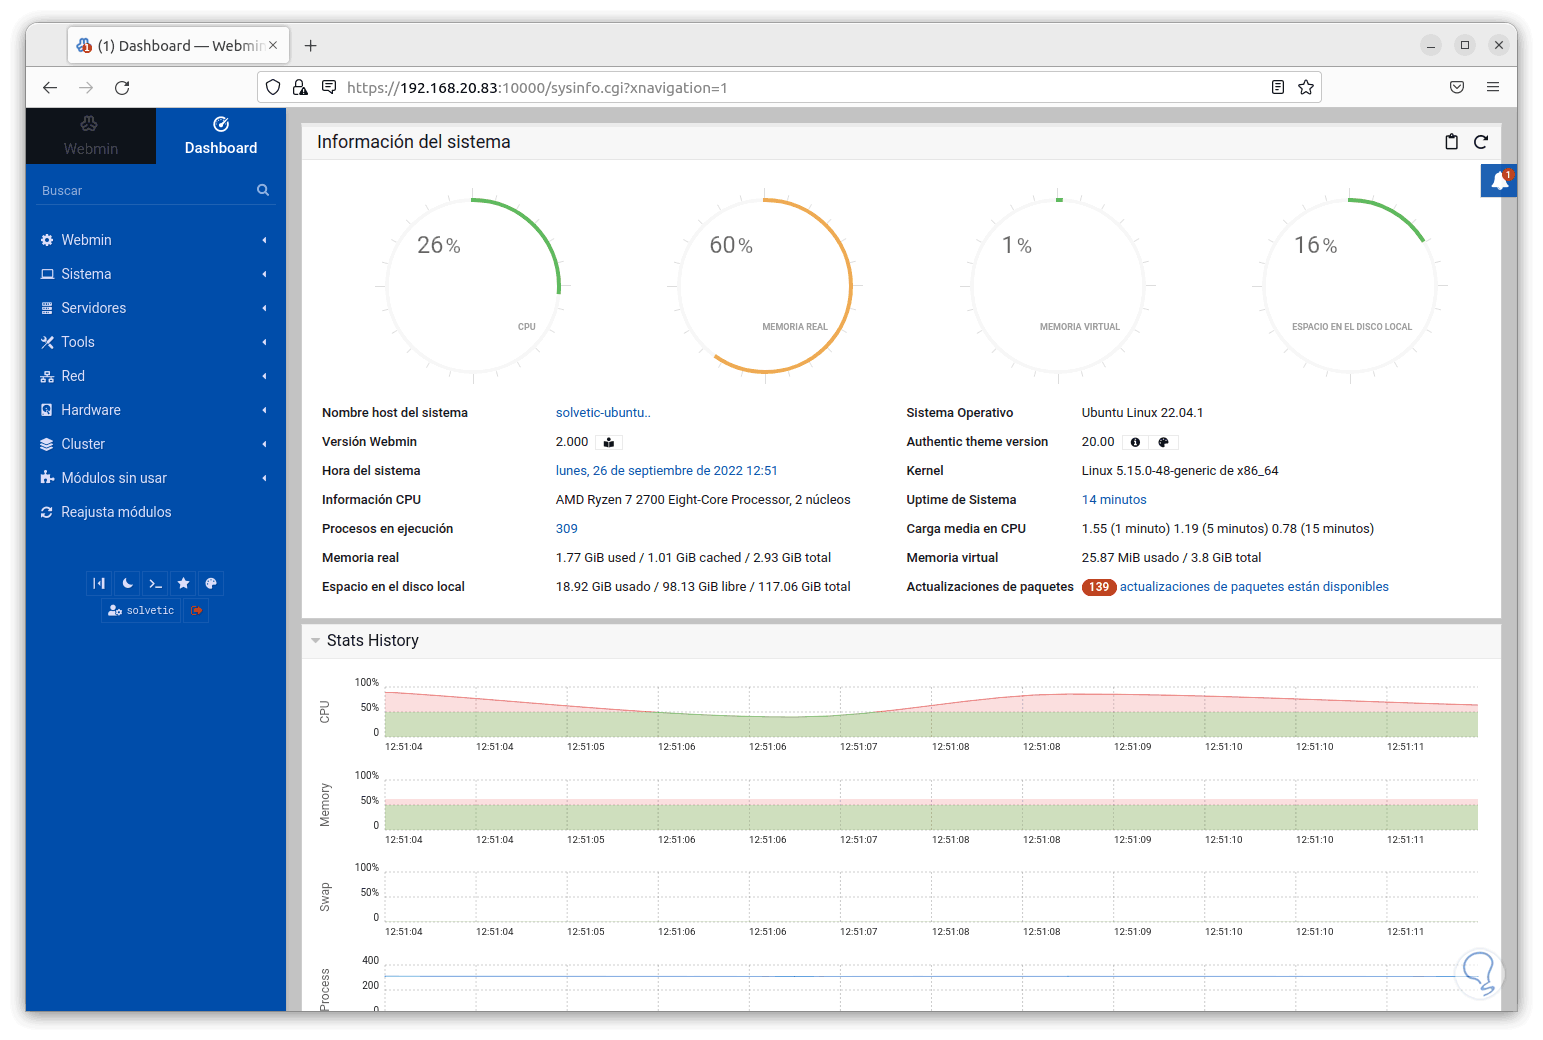Image resolution: width=1543 pixels, height=1040 pixels.
Task: Expand the Tools menu category
Action: point(155,342)
